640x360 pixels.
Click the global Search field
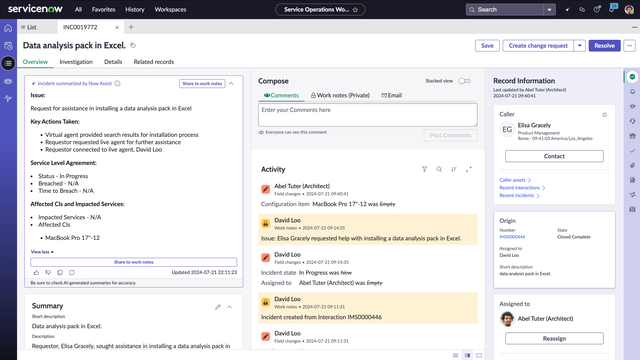504,10
